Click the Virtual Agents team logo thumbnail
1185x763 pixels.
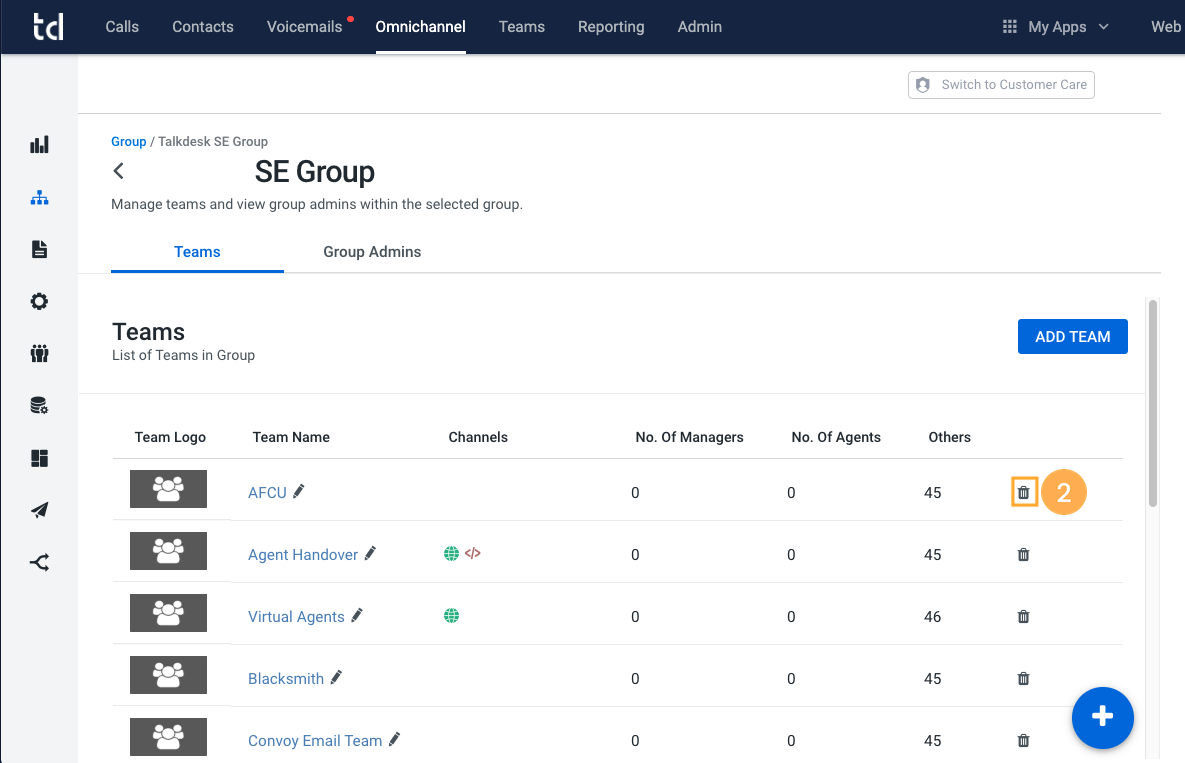[169, 613]
